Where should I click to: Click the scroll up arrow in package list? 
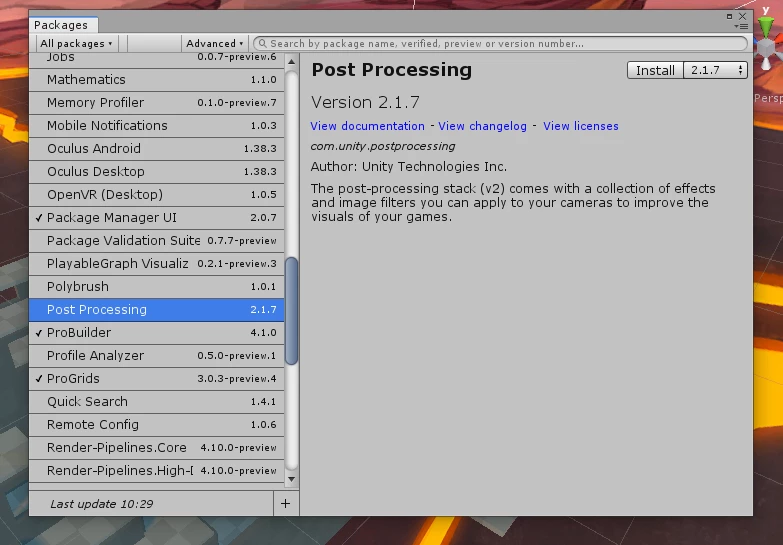pyautogui.click(x=292, y=62)
